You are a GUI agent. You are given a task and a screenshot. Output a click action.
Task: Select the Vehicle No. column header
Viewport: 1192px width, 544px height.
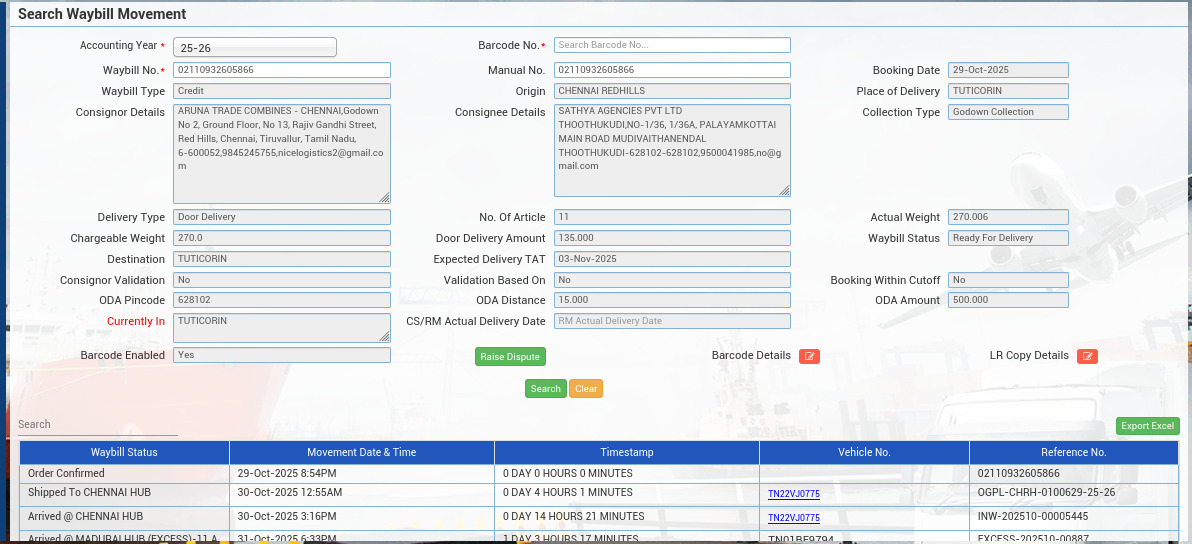click(863, 452)
